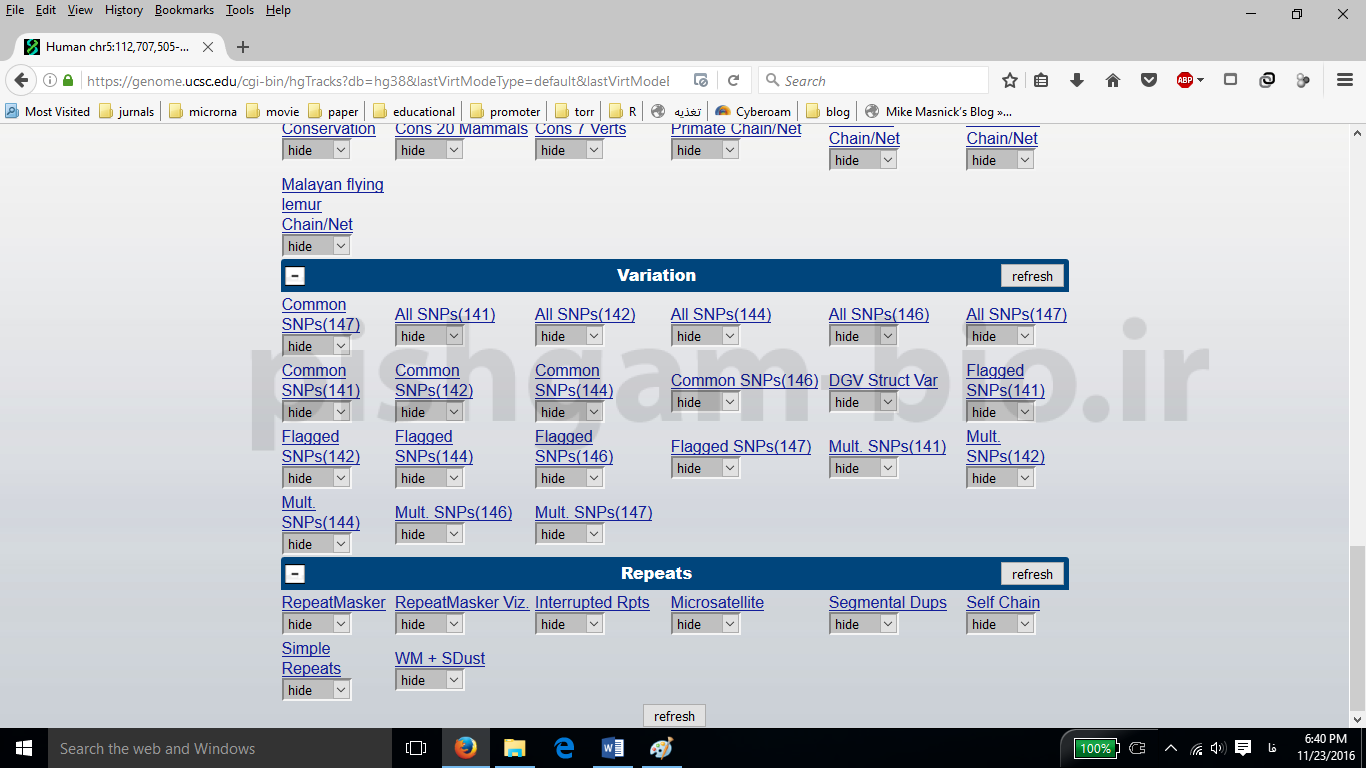
Task: Open the Adblock Plus icon
Action: 1185,81
